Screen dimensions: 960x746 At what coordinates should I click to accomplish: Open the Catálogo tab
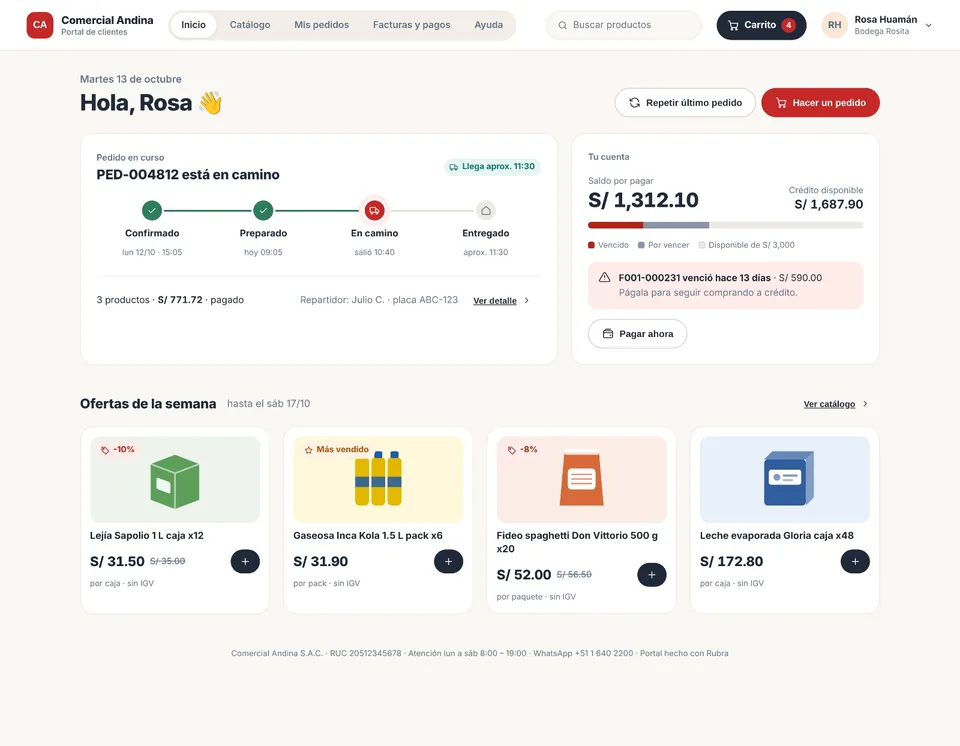tap(250, 25)
